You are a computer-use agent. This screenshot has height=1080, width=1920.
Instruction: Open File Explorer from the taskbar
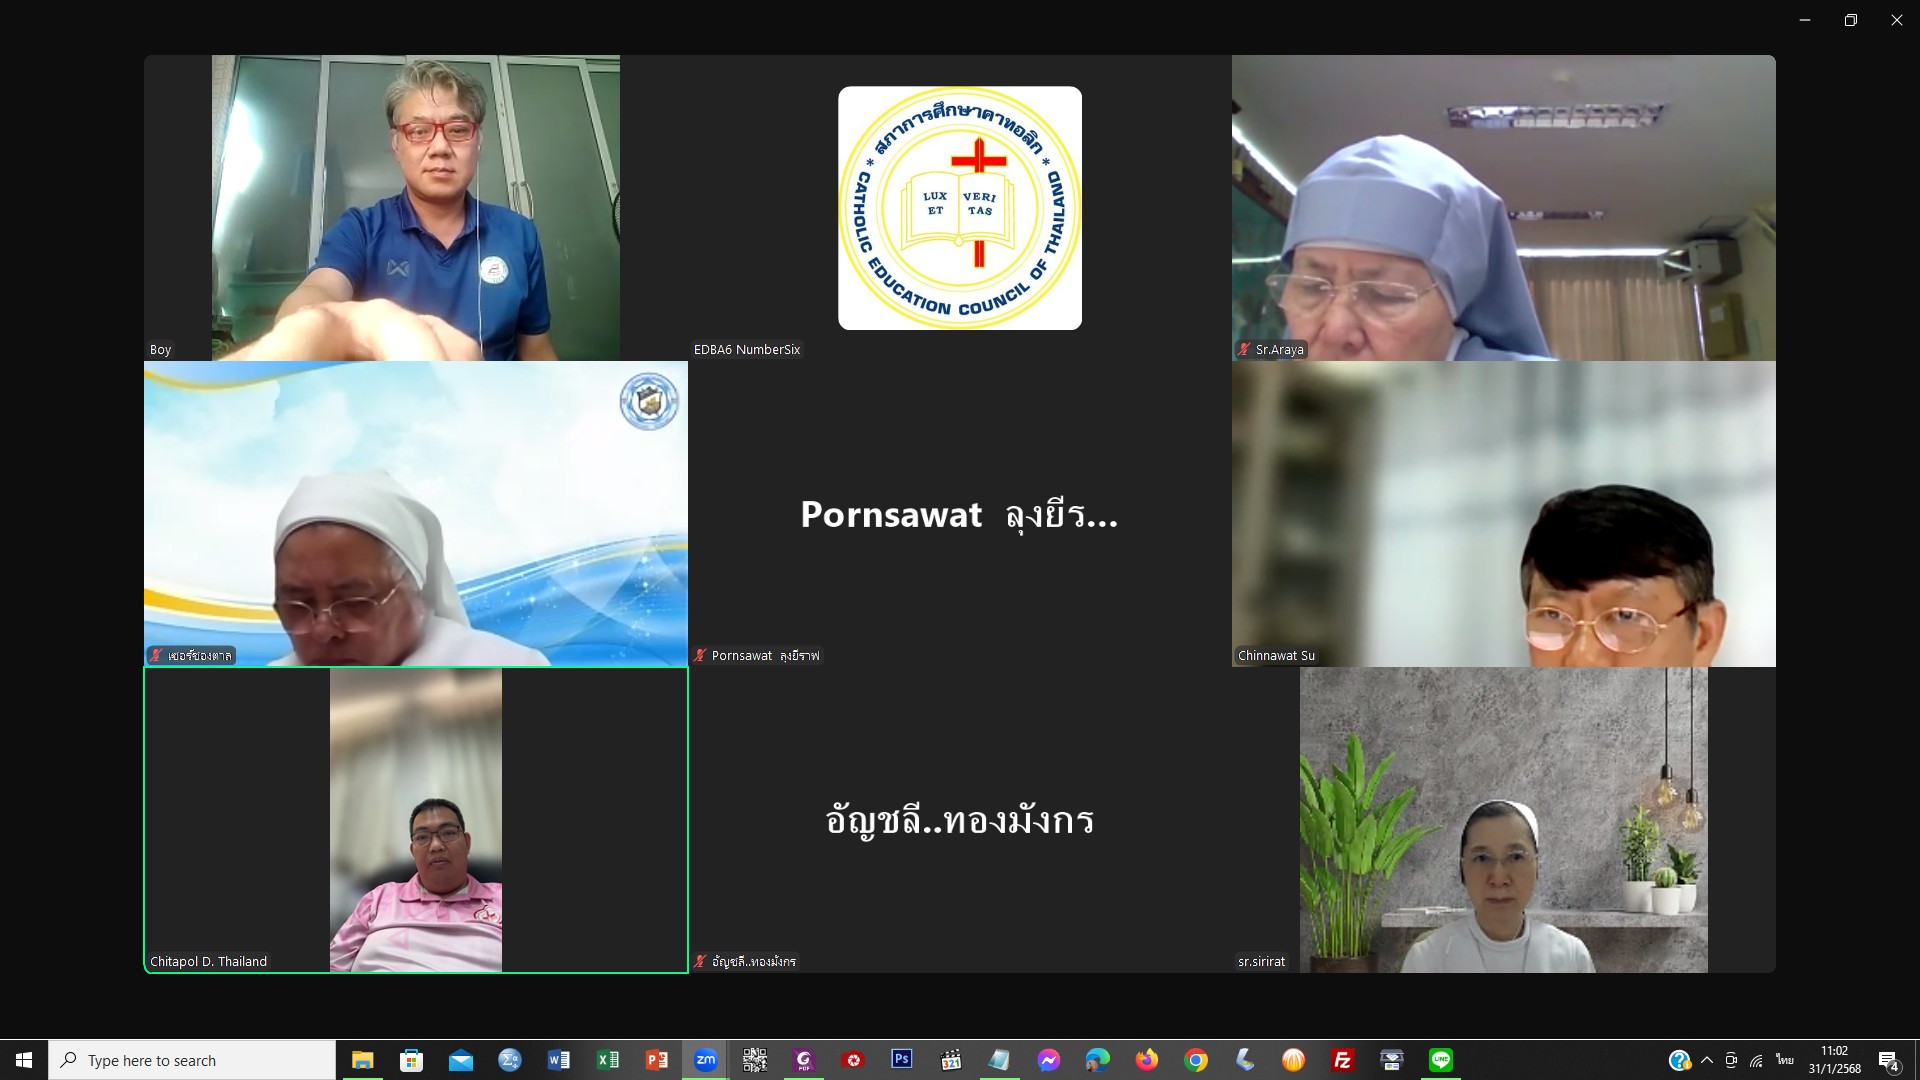(x=362, y=1060)
